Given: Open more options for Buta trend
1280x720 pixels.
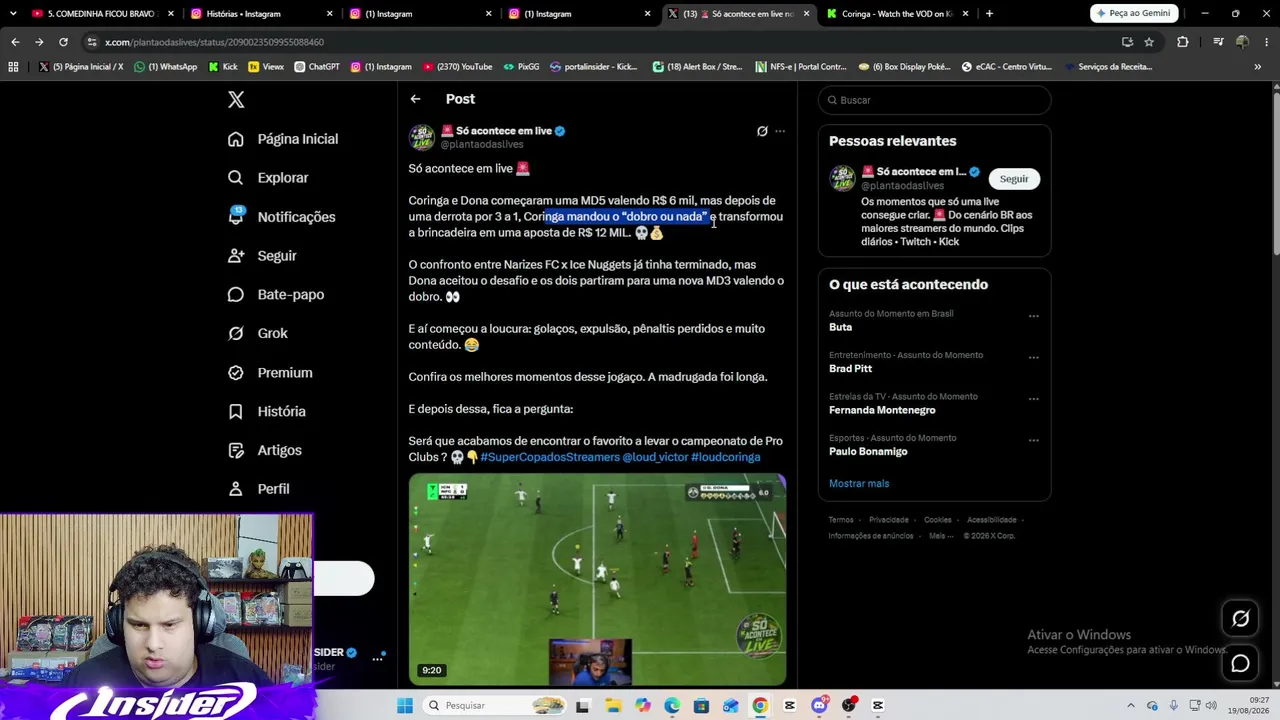Looking at the screenshot, I should click(x=1034, y=316).
